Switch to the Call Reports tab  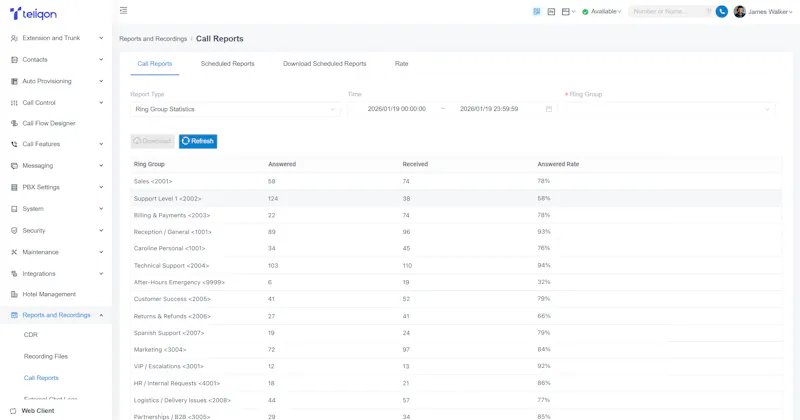[x=155, y=64]
